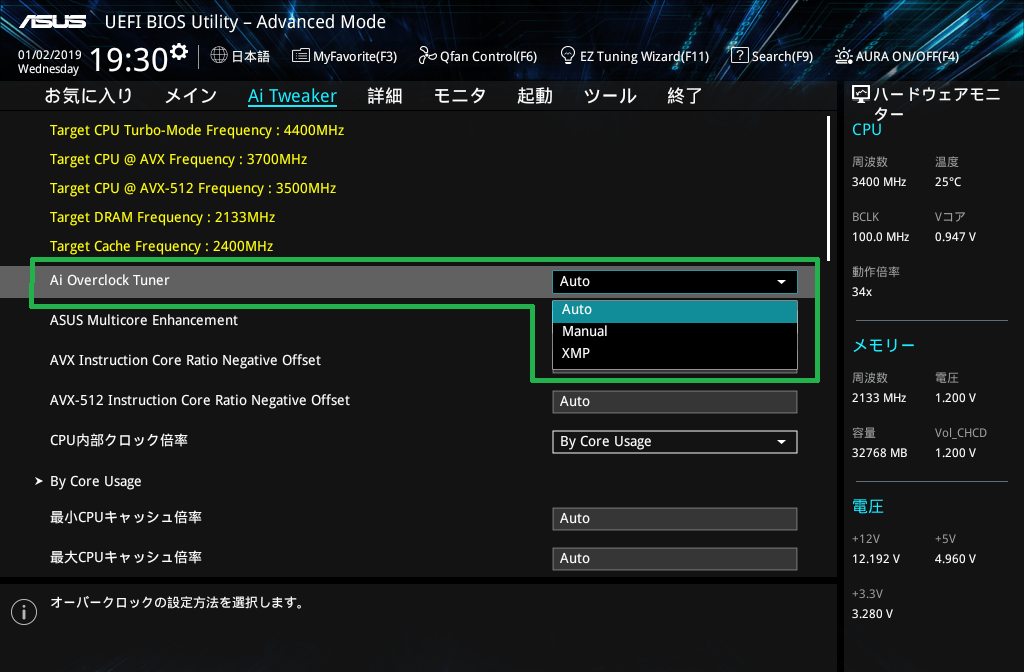Image resolution: width=1024 pixels, height=672 pixels.
Task: Click the メモリー section heading
Action: 884,345
